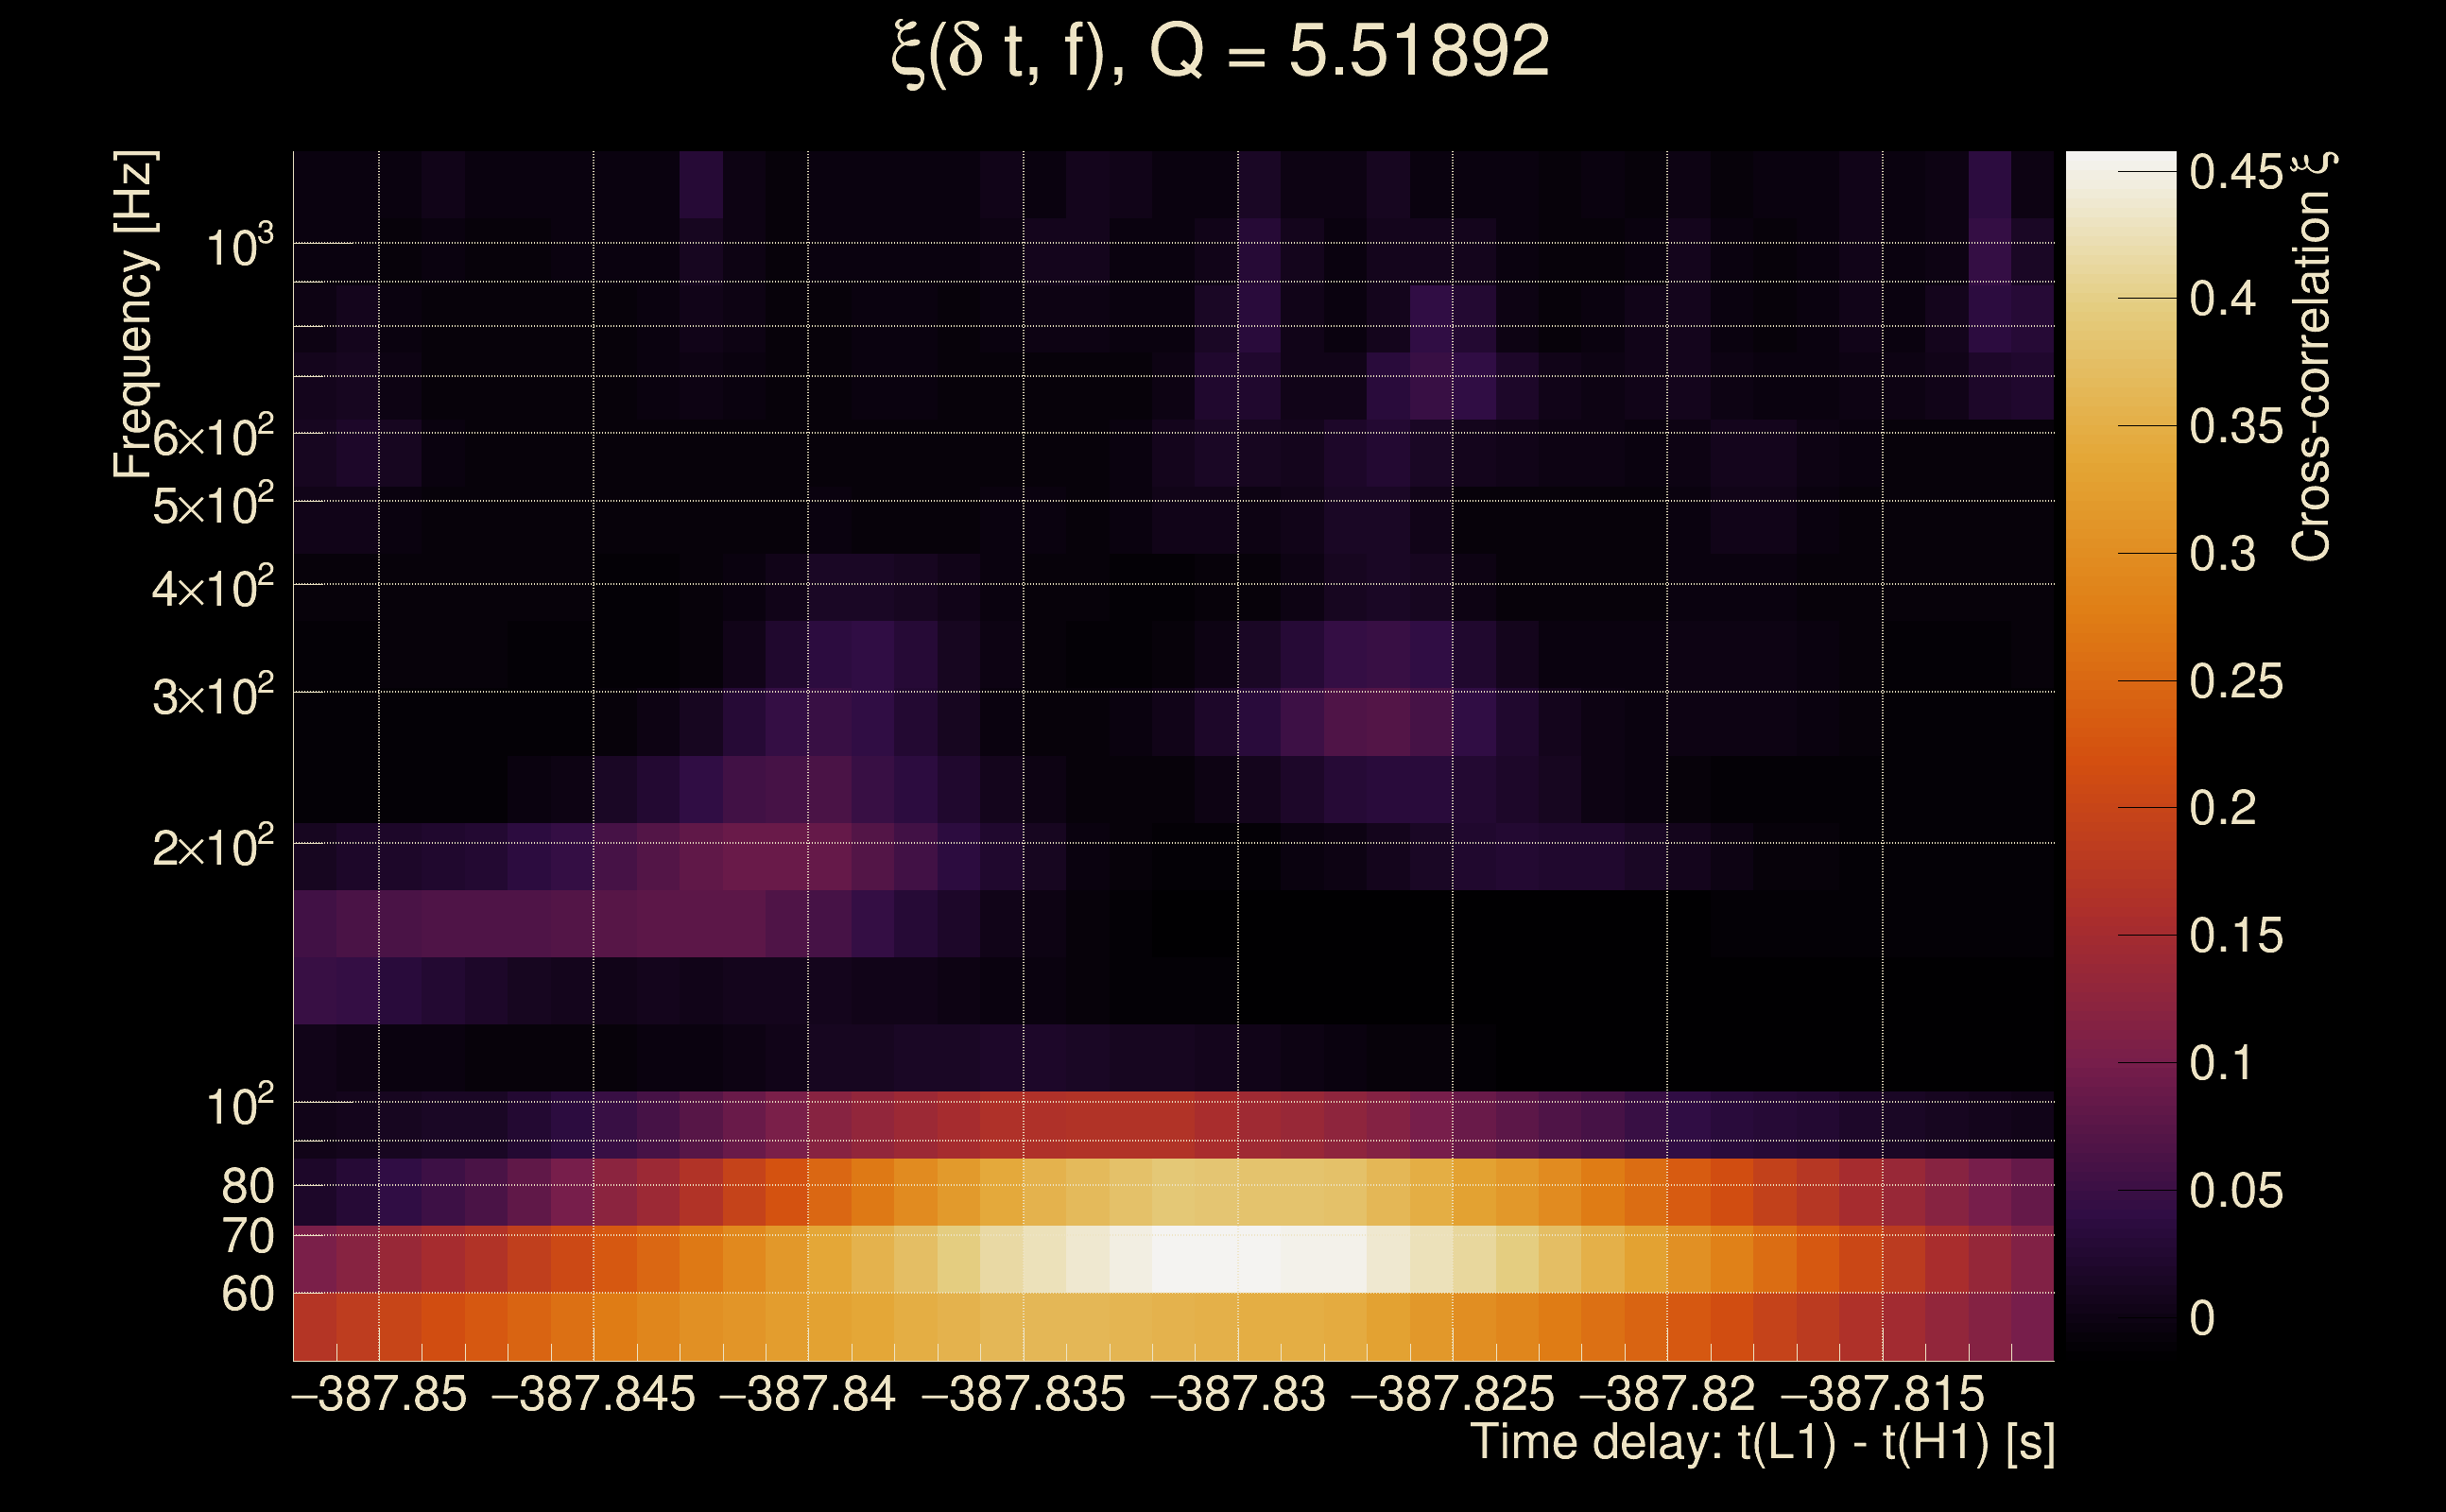Click the -387.85 x-axis tick label
Viewport: 2446px width, 1512px height.
pos(379,1395)
